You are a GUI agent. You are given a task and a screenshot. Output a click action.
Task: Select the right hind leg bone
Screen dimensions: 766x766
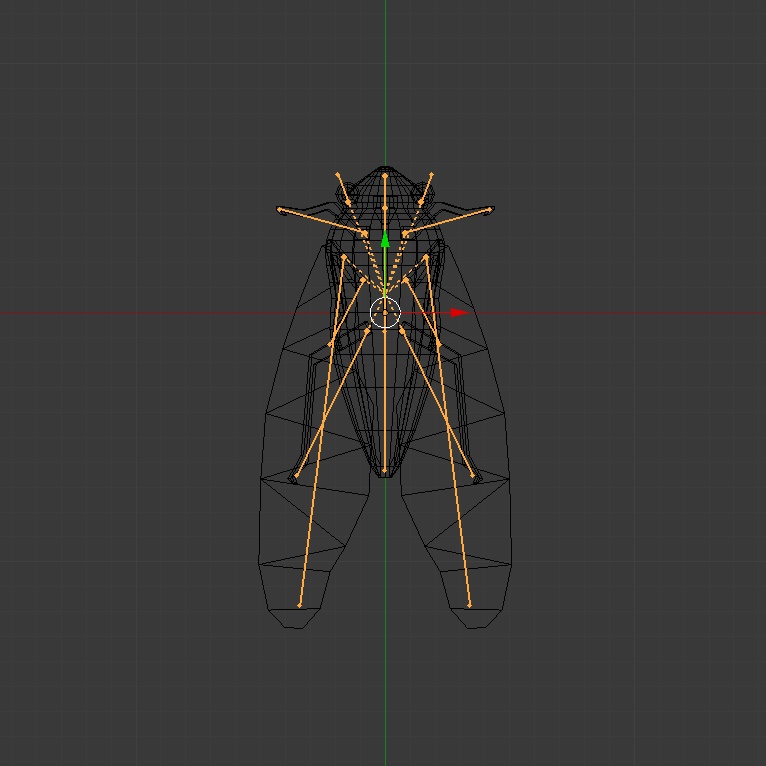(437, 403)
